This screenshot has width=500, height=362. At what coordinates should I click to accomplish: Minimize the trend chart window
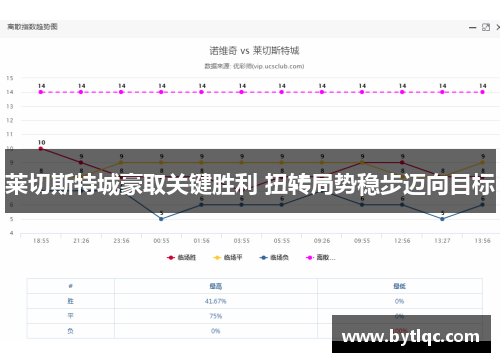(x=472, y=27)
